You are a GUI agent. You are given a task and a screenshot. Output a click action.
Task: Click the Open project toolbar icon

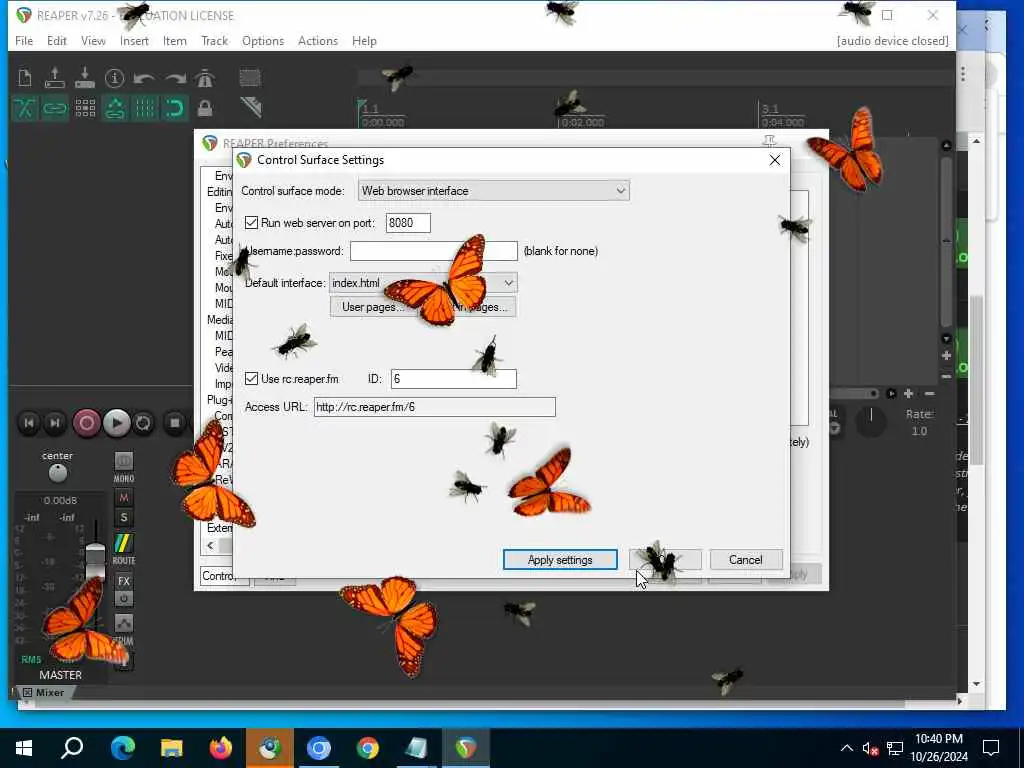[55, 78]
